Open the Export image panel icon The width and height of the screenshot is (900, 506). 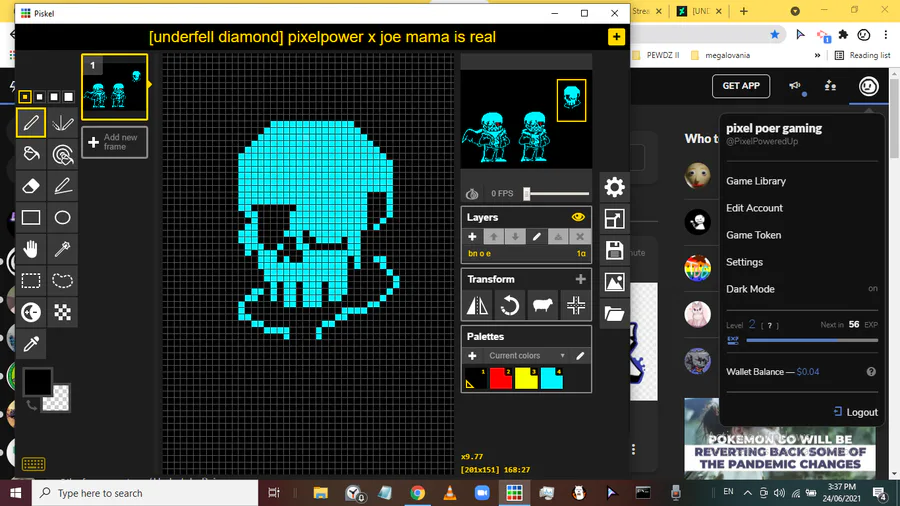tap(614, 282)
